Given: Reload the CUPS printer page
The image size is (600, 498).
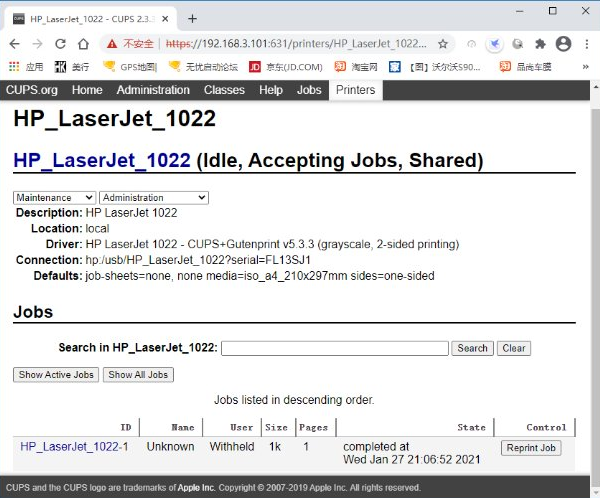Looking at the screenshot, I should 60,44.
